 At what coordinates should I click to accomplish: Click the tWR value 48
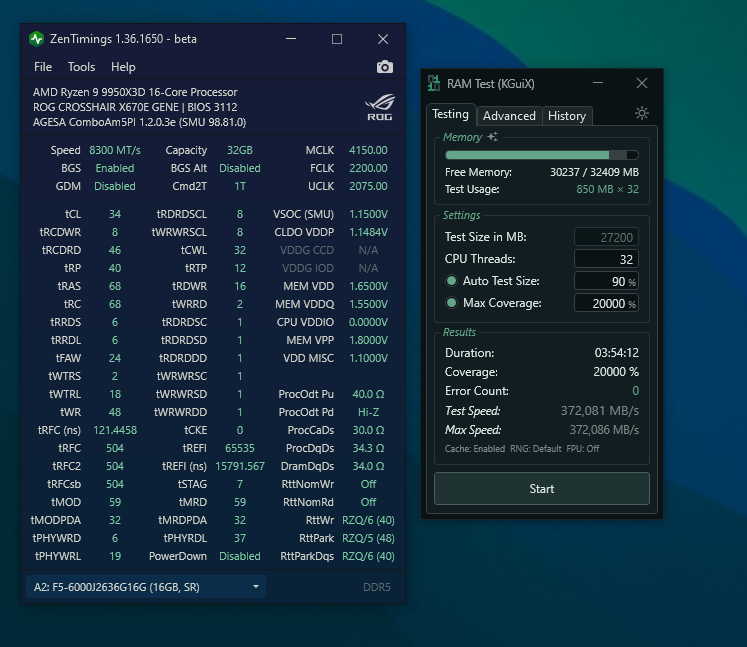coord(115,412)
